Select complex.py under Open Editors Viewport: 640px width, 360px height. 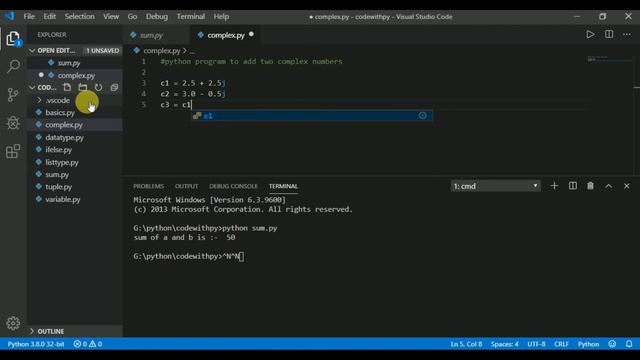(75, 76)
